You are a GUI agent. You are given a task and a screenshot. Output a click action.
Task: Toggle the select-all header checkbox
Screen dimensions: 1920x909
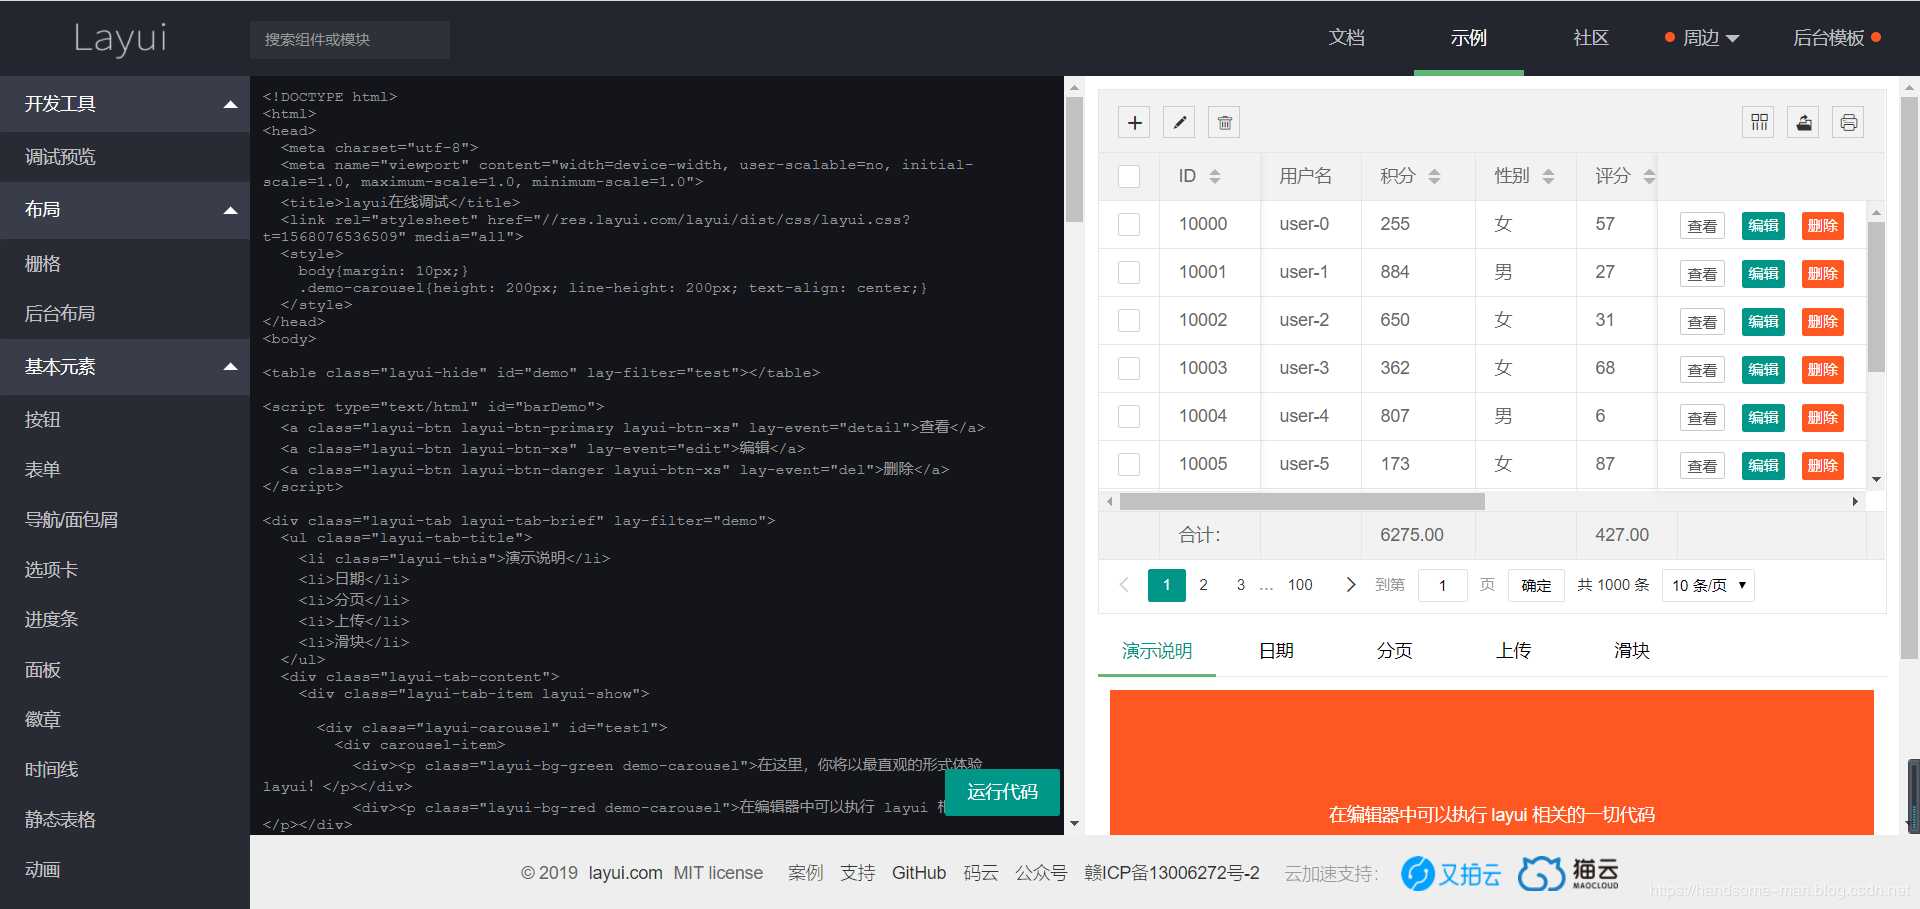pos(1129,177)
